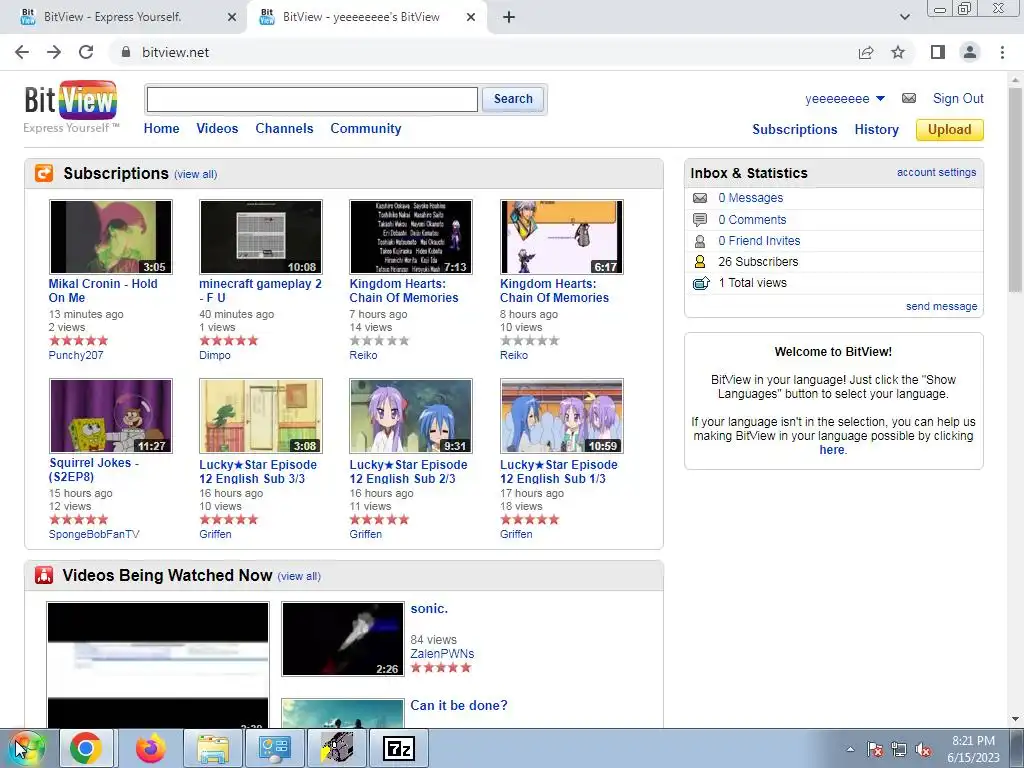Click the Total views TV icon
The image size is (1024, 768).
[701, 283]
